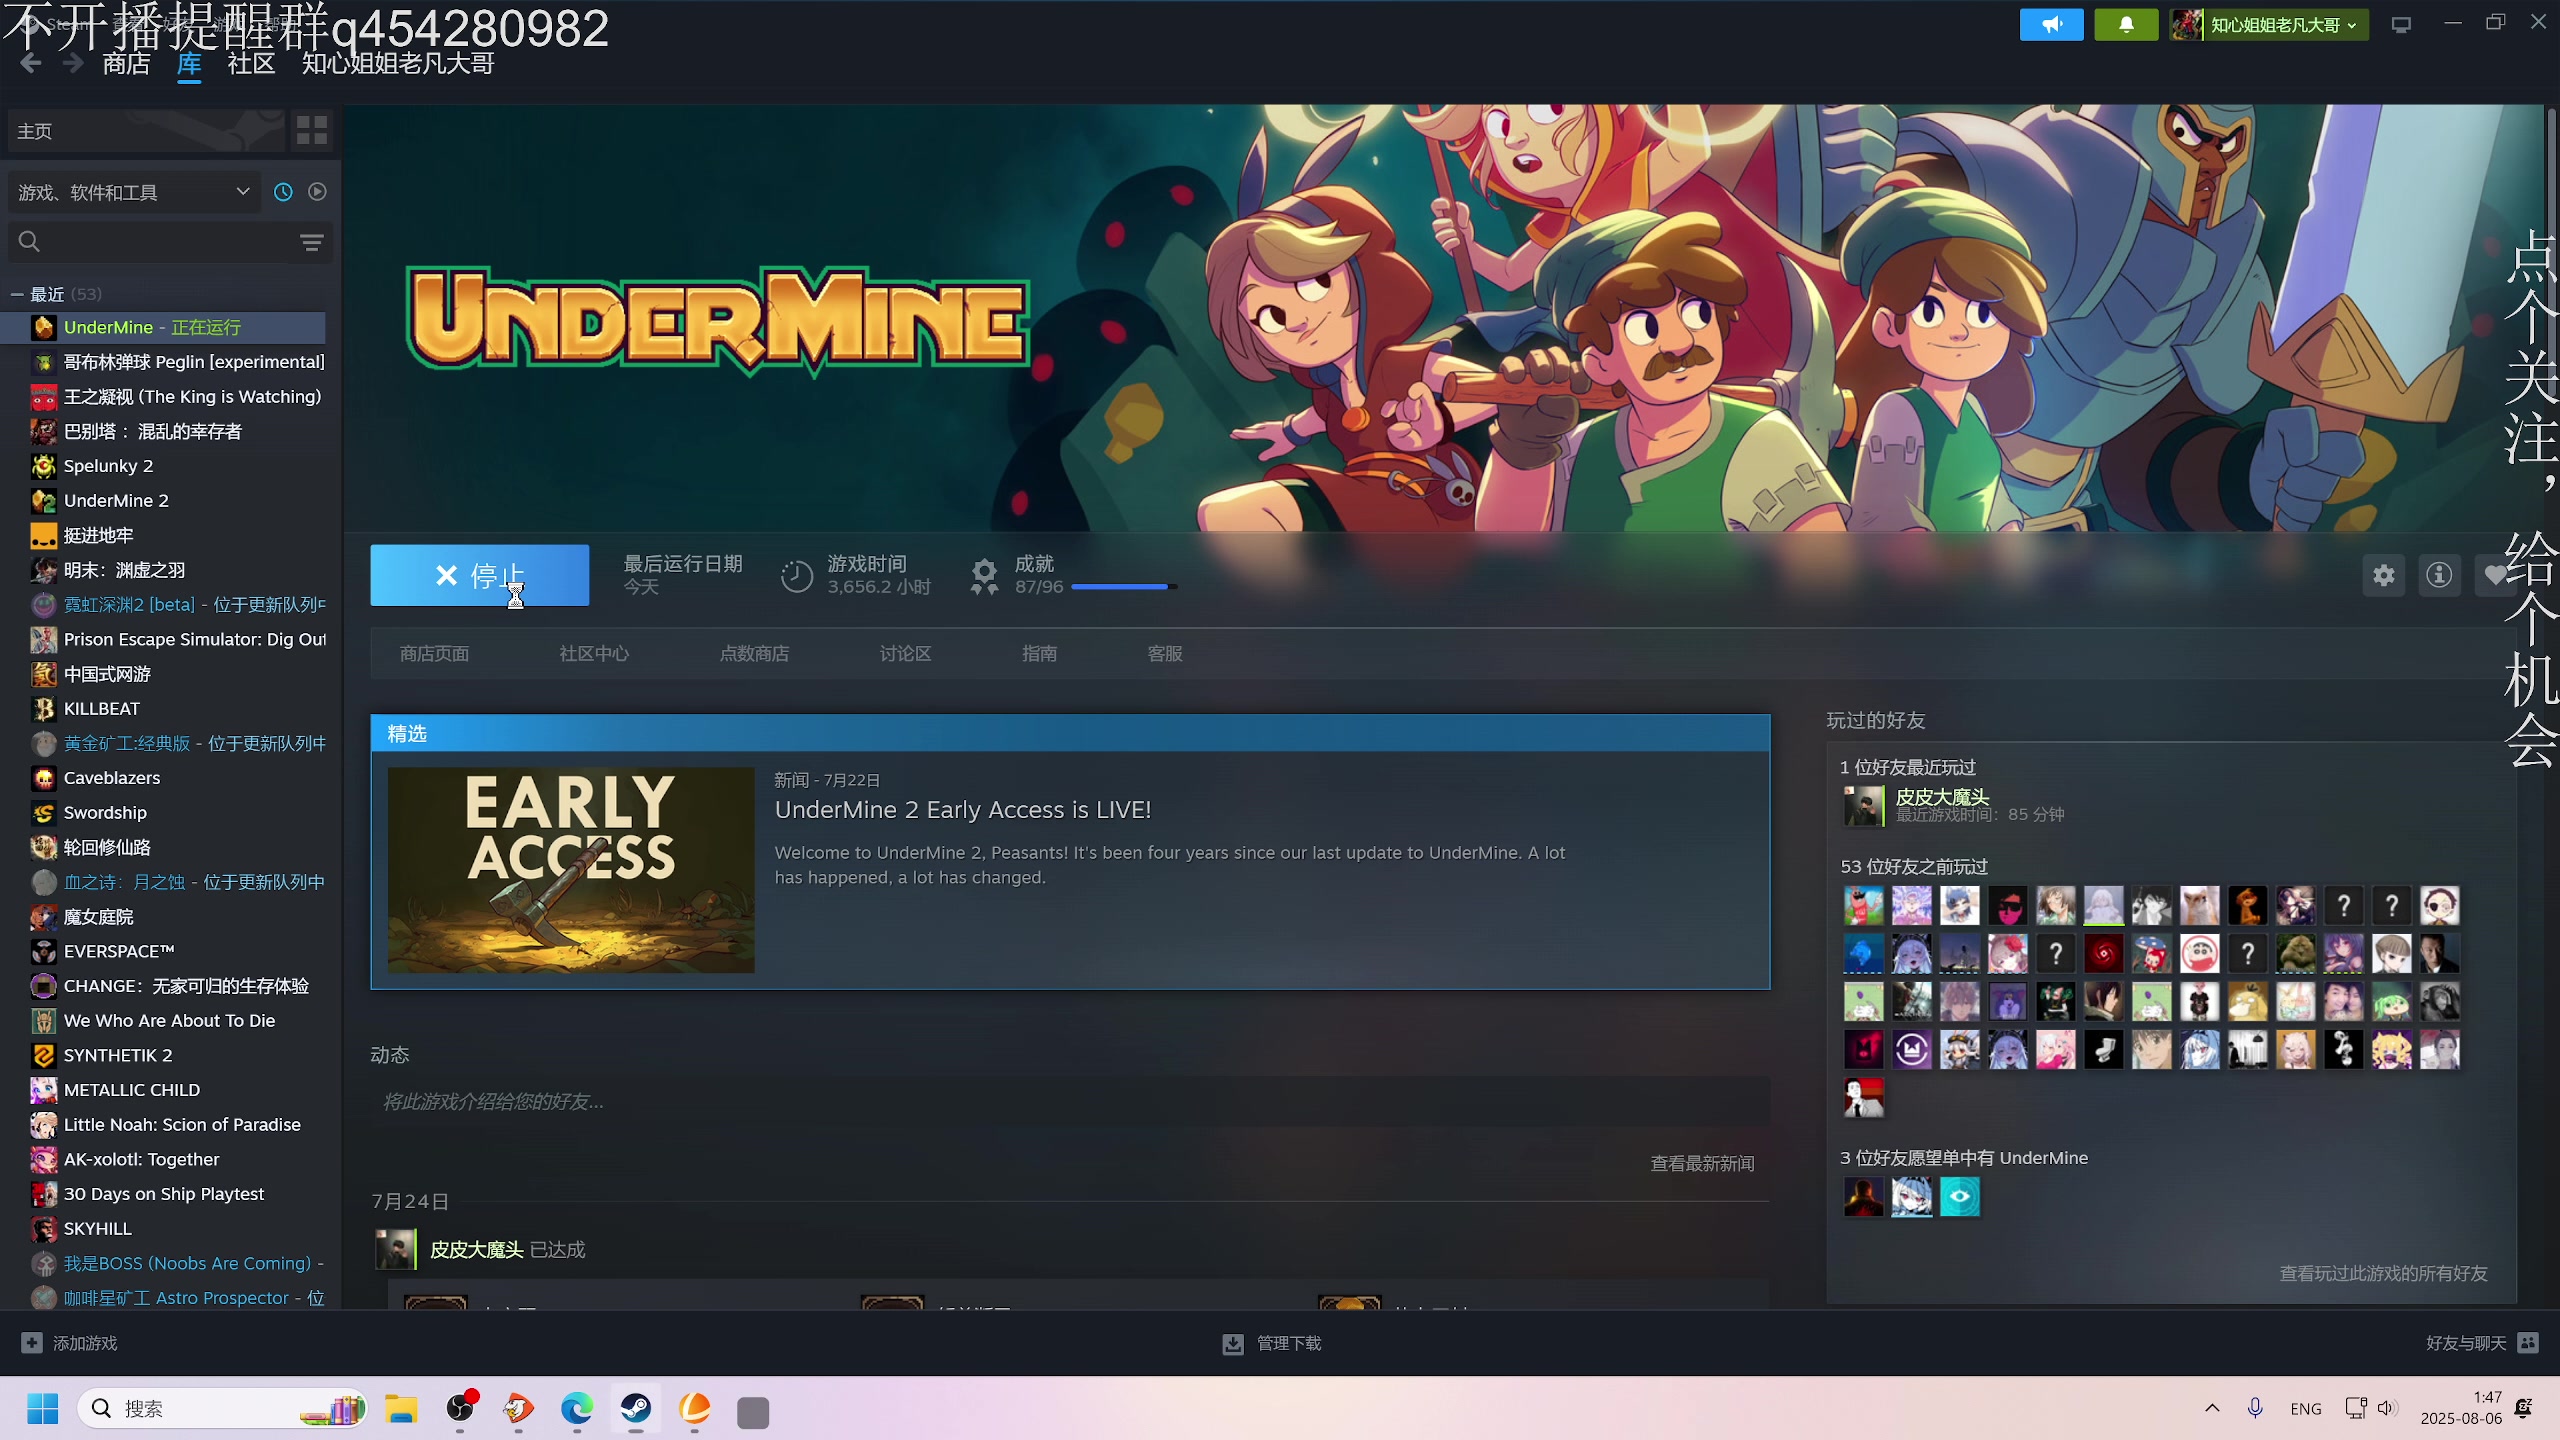This screenshot has height=1440, width=2560.
Task: Click the announcements megaphone icon
Action: point(2051,25)
